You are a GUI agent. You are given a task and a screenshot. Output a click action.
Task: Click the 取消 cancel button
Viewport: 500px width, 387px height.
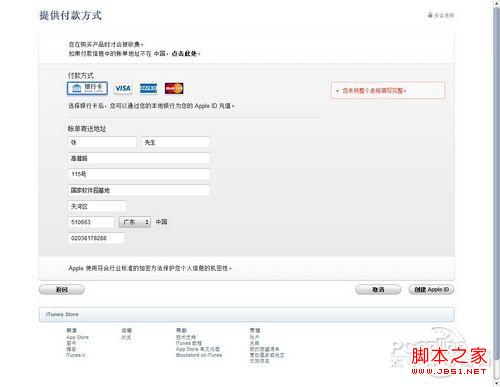point(378,290)
